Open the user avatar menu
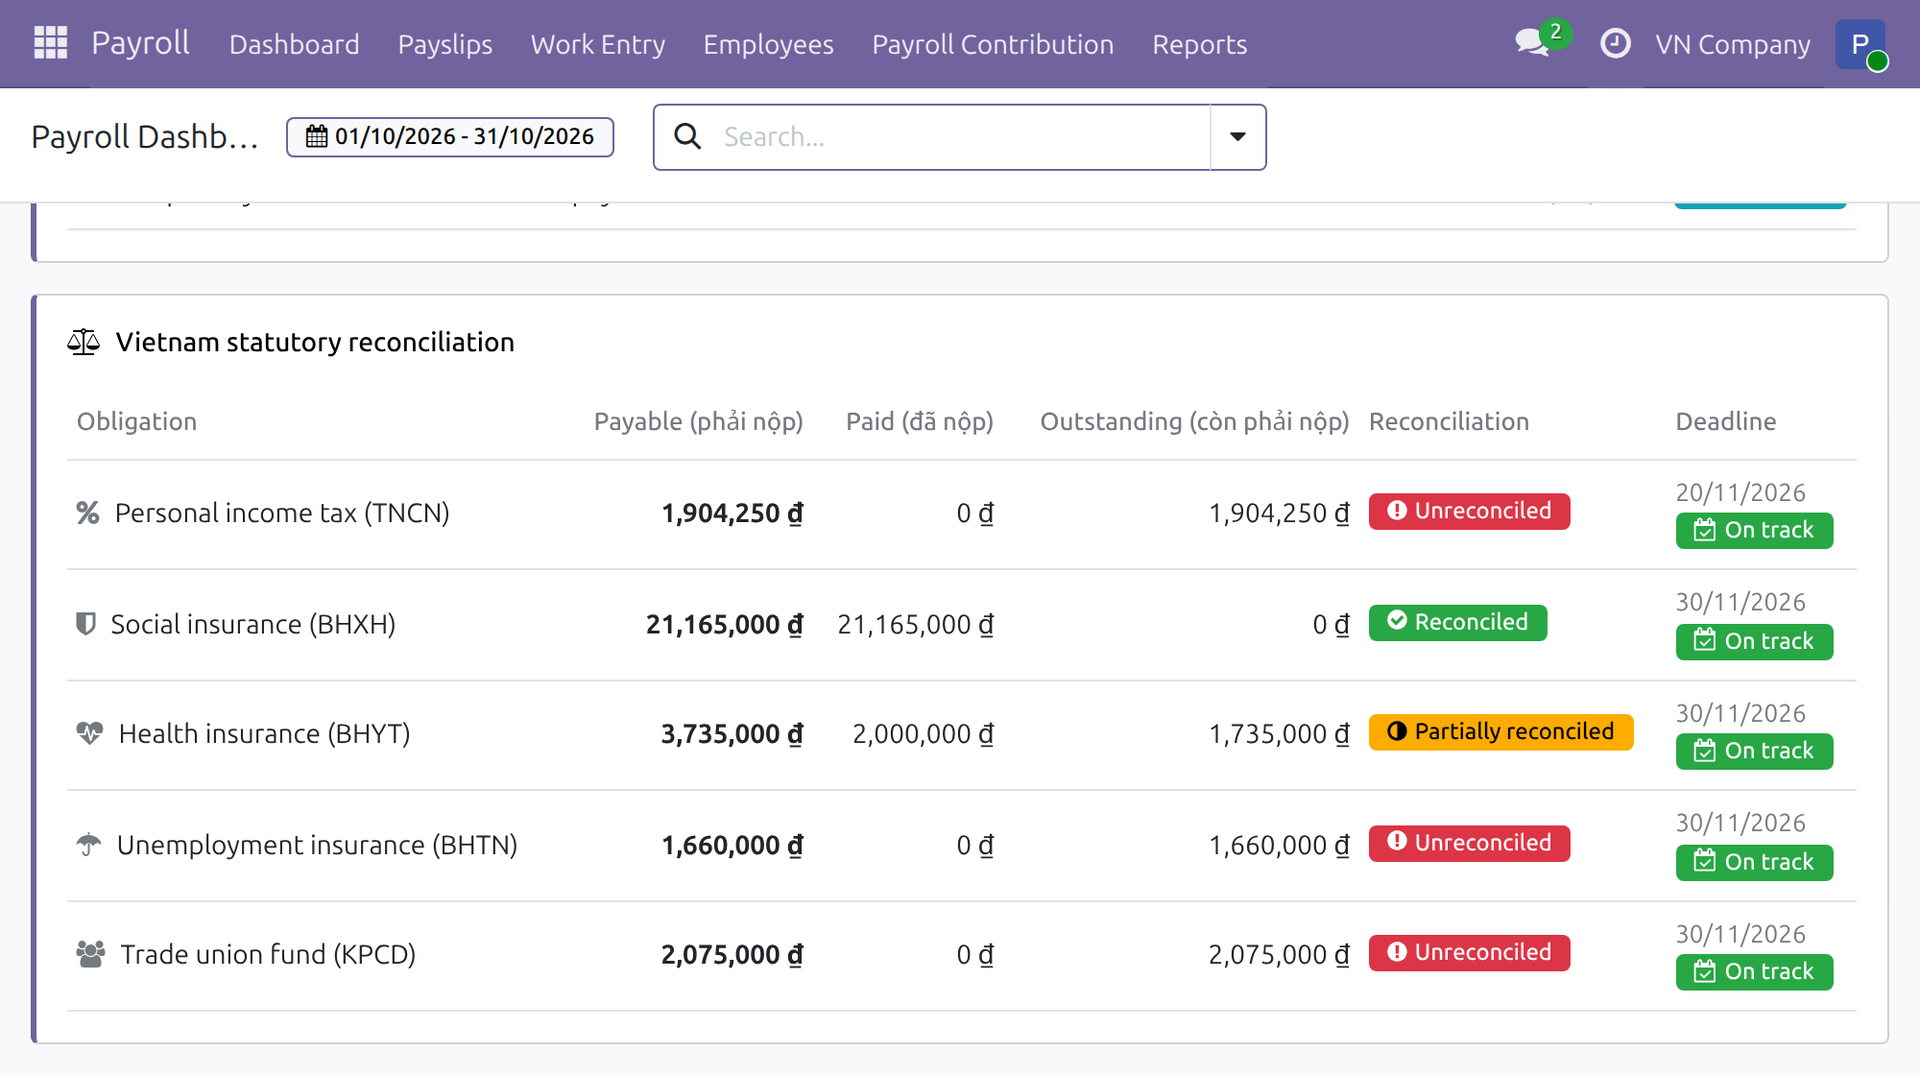The image size is (1920, 1075). pyautogui.click(x=1860, y=44)
